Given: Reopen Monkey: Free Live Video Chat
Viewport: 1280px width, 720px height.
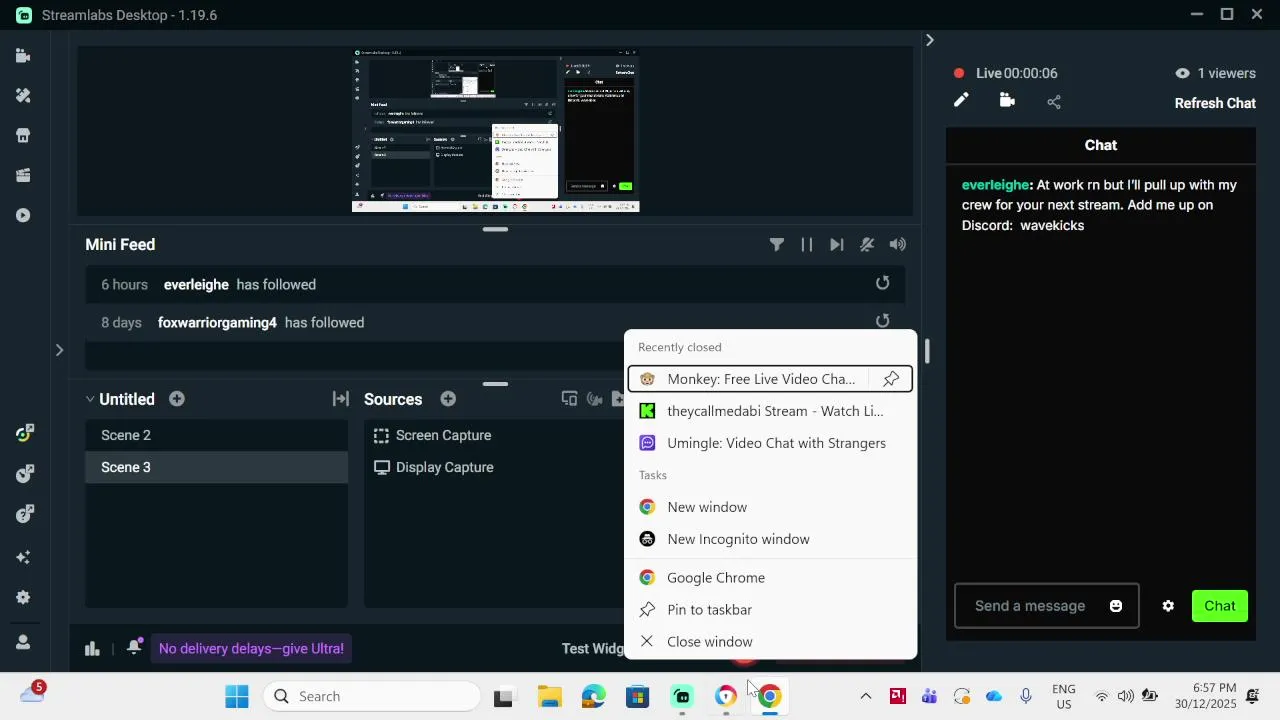Looking at the screenshot, I should click(750, 379).
